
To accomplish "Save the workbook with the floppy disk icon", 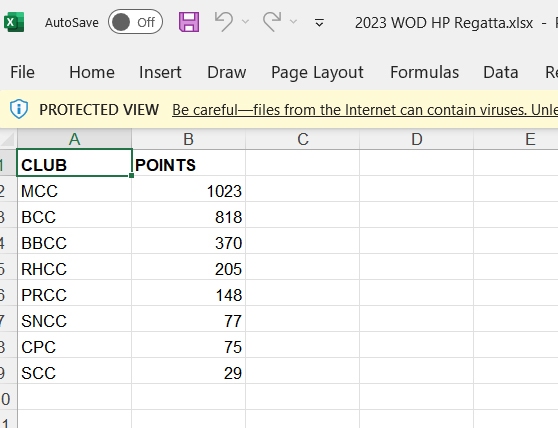I will (x=189, y=22).
